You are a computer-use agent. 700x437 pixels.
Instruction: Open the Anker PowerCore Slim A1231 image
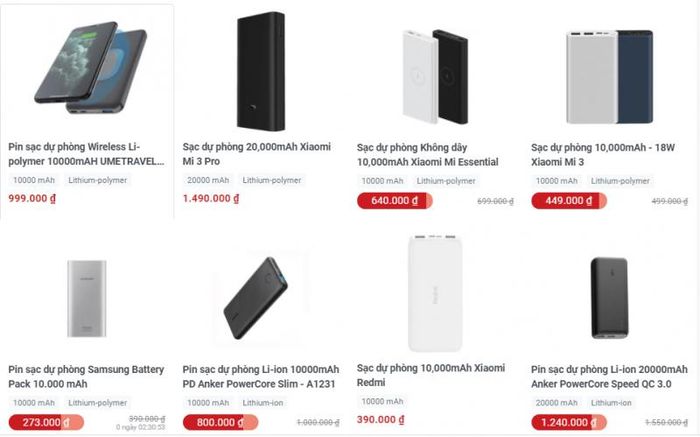[255, 298]
